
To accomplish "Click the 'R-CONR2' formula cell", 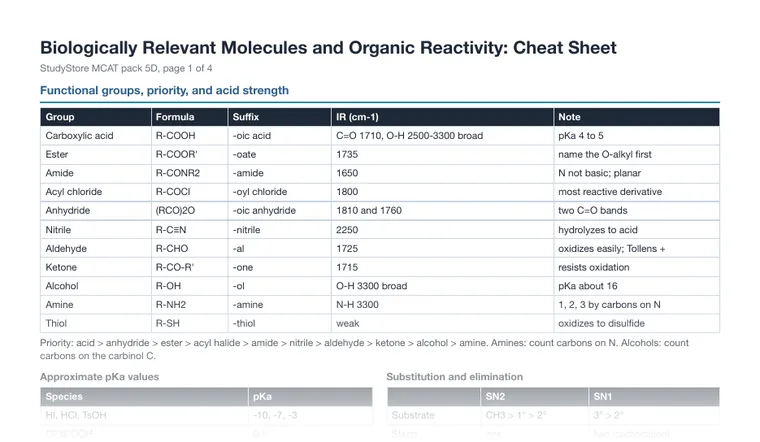I will click(190, 173).
